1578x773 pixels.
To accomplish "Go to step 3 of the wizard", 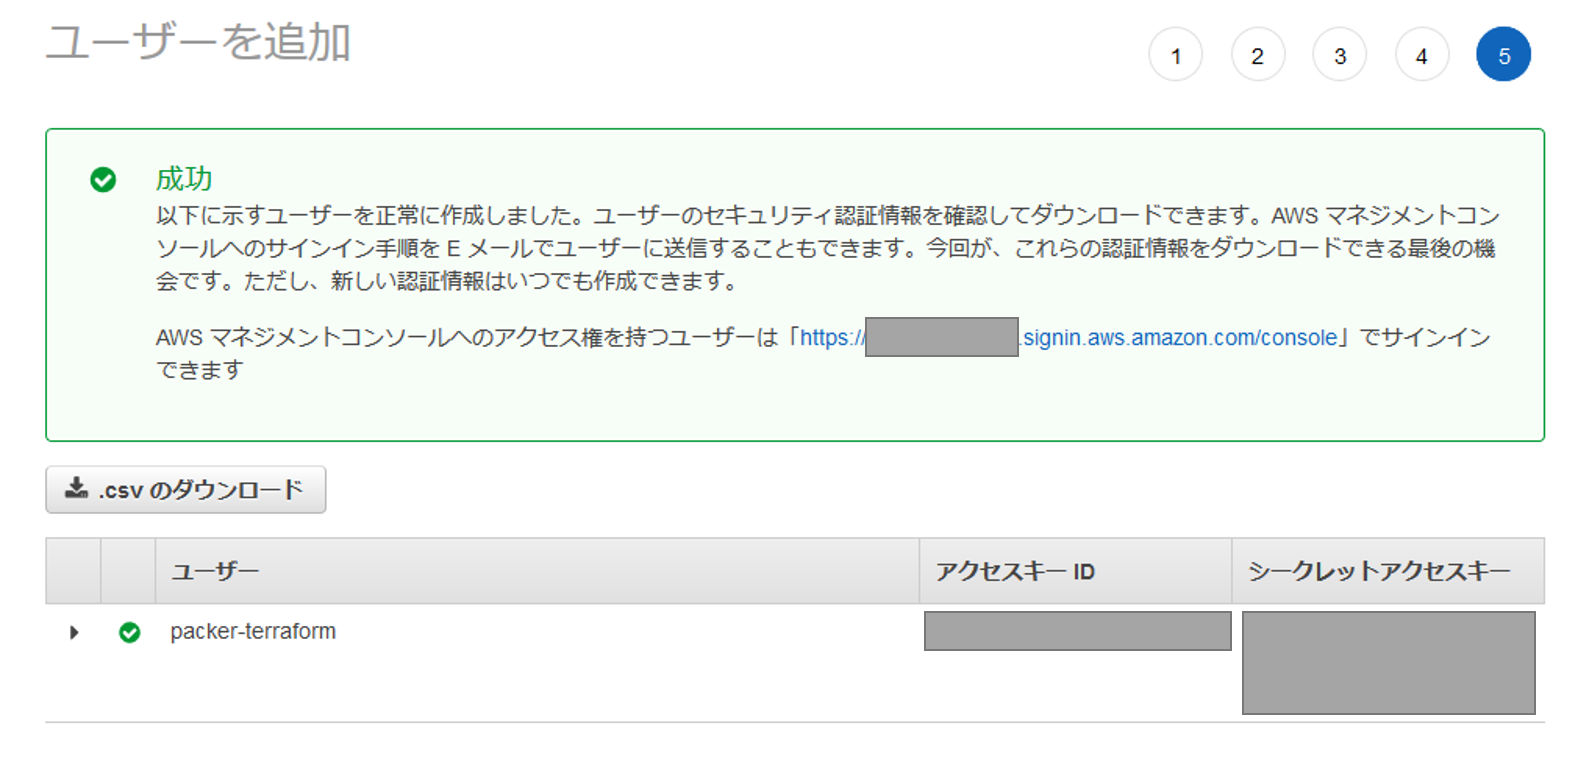I will (1339, 55).
